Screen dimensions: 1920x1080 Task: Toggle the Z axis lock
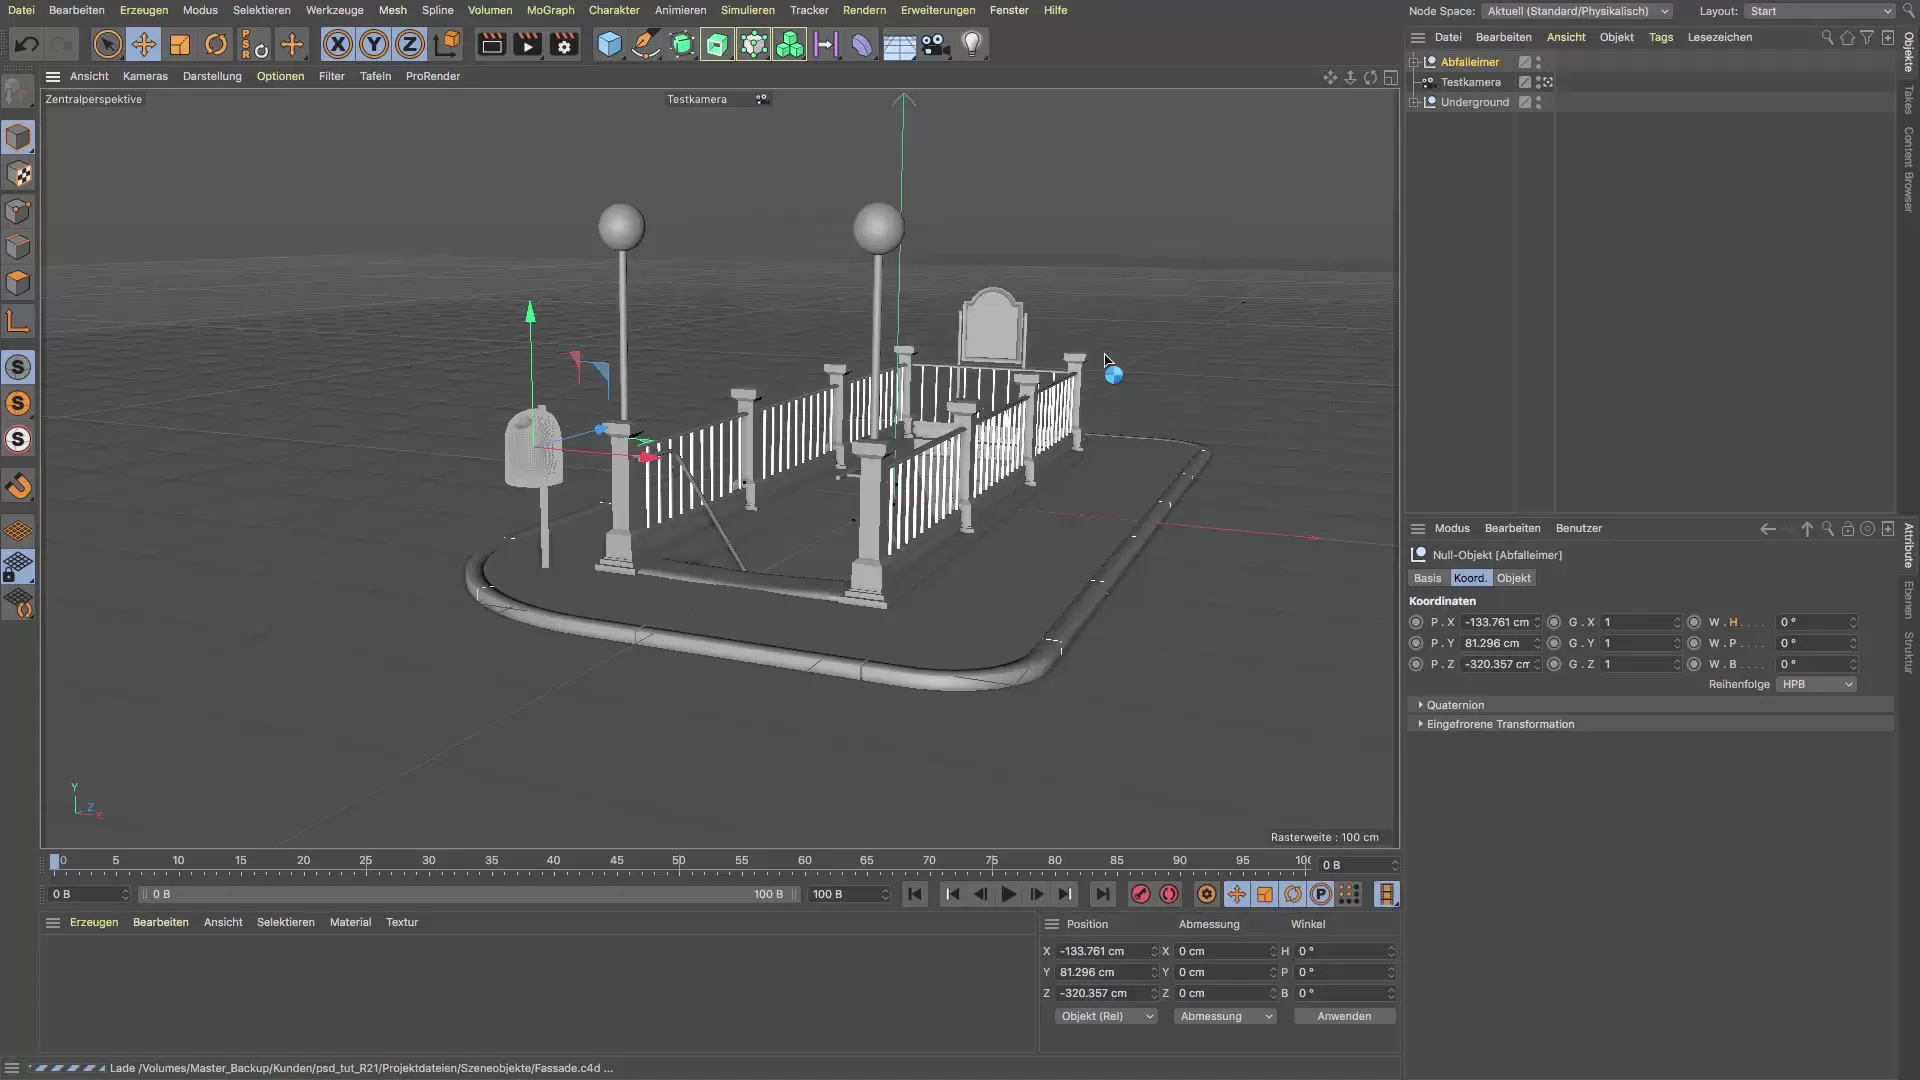click(410, 44)
